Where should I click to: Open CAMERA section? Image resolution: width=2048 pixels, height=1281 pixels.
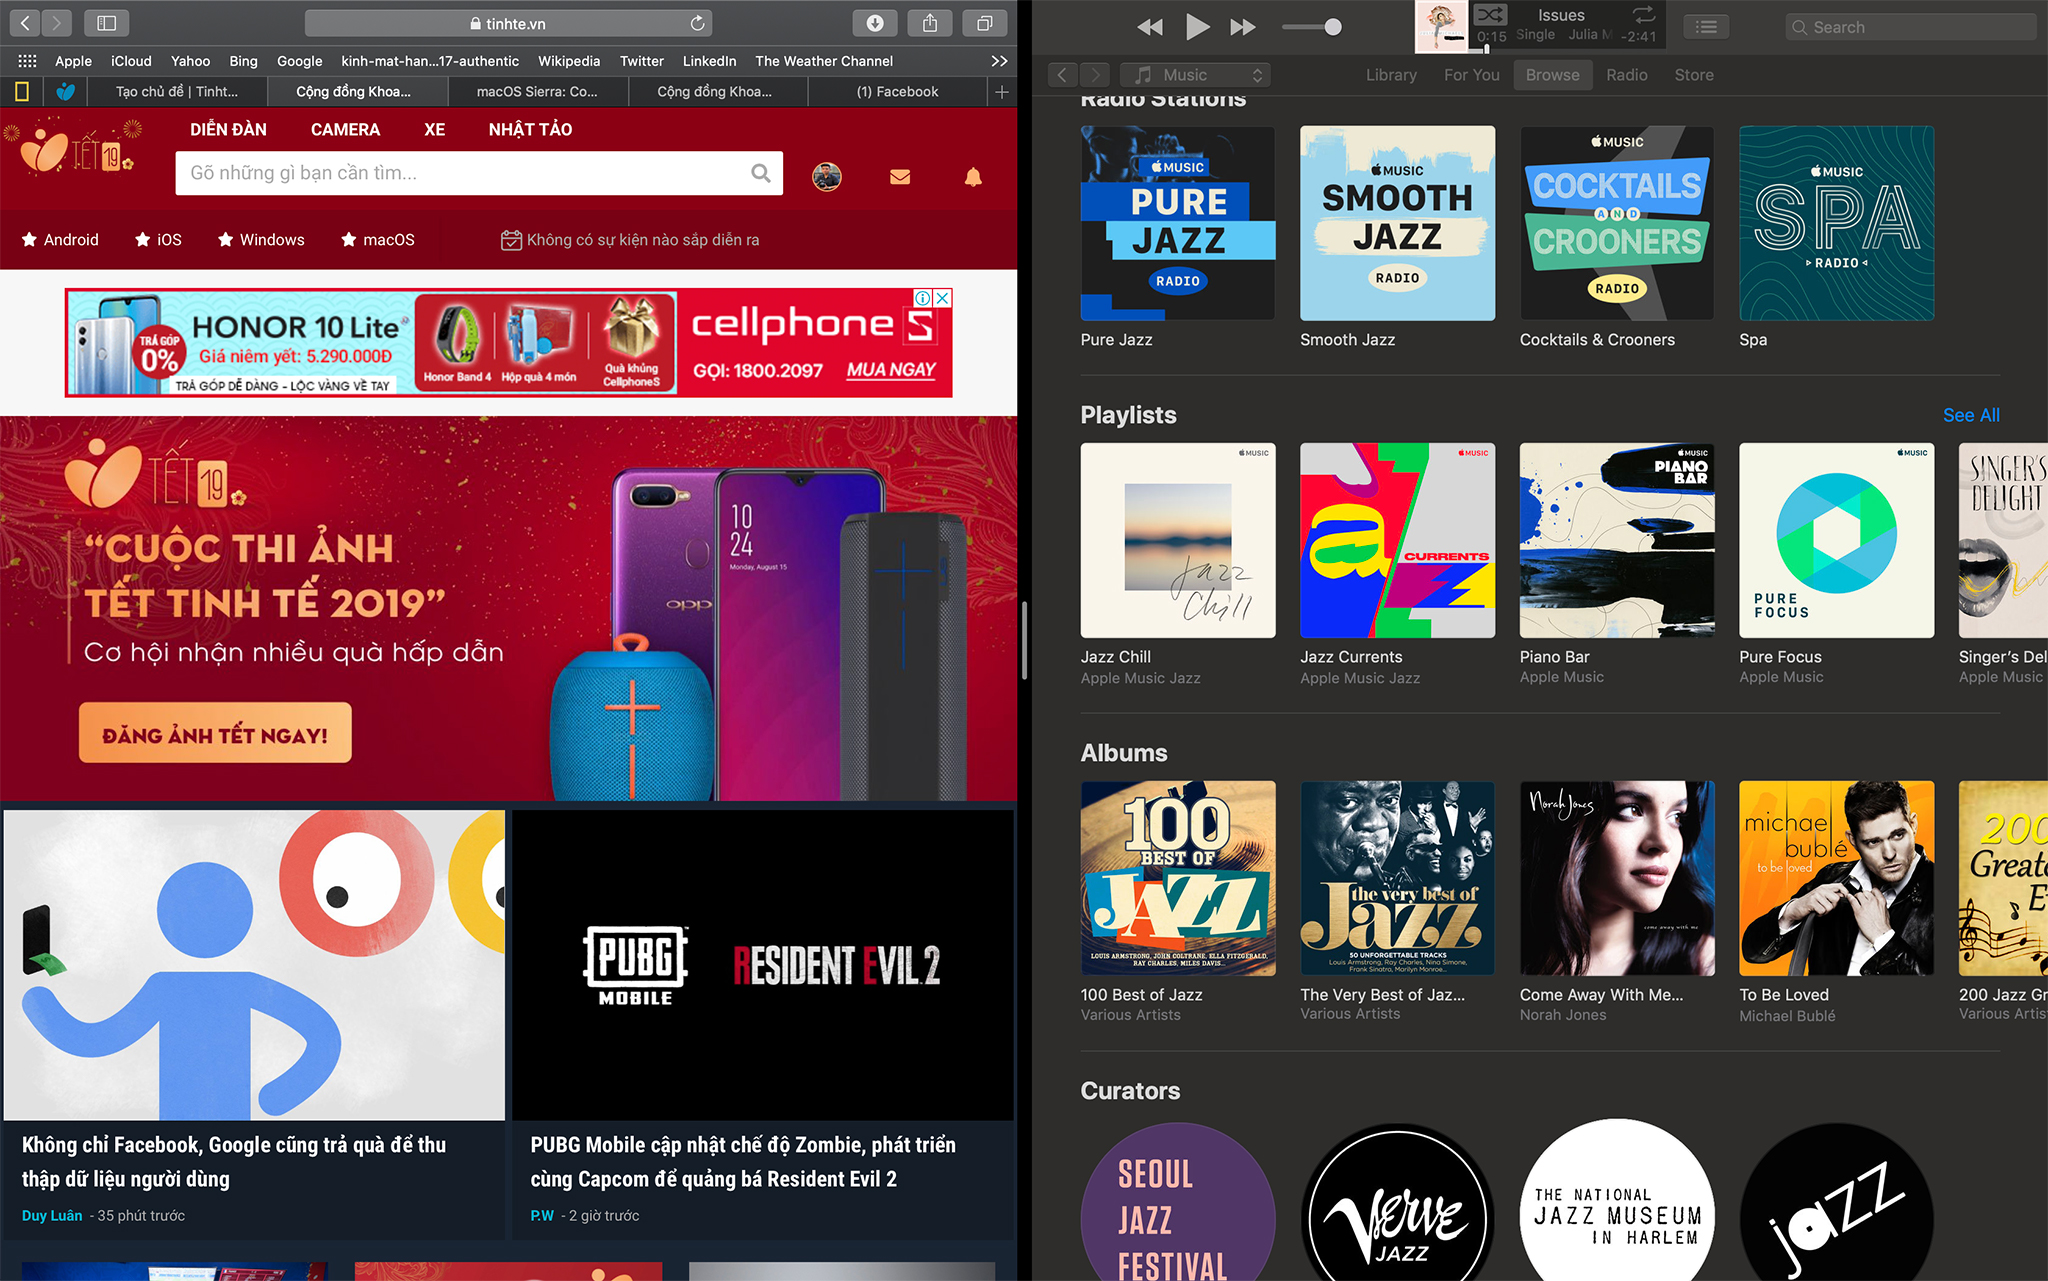click(345, 129)
